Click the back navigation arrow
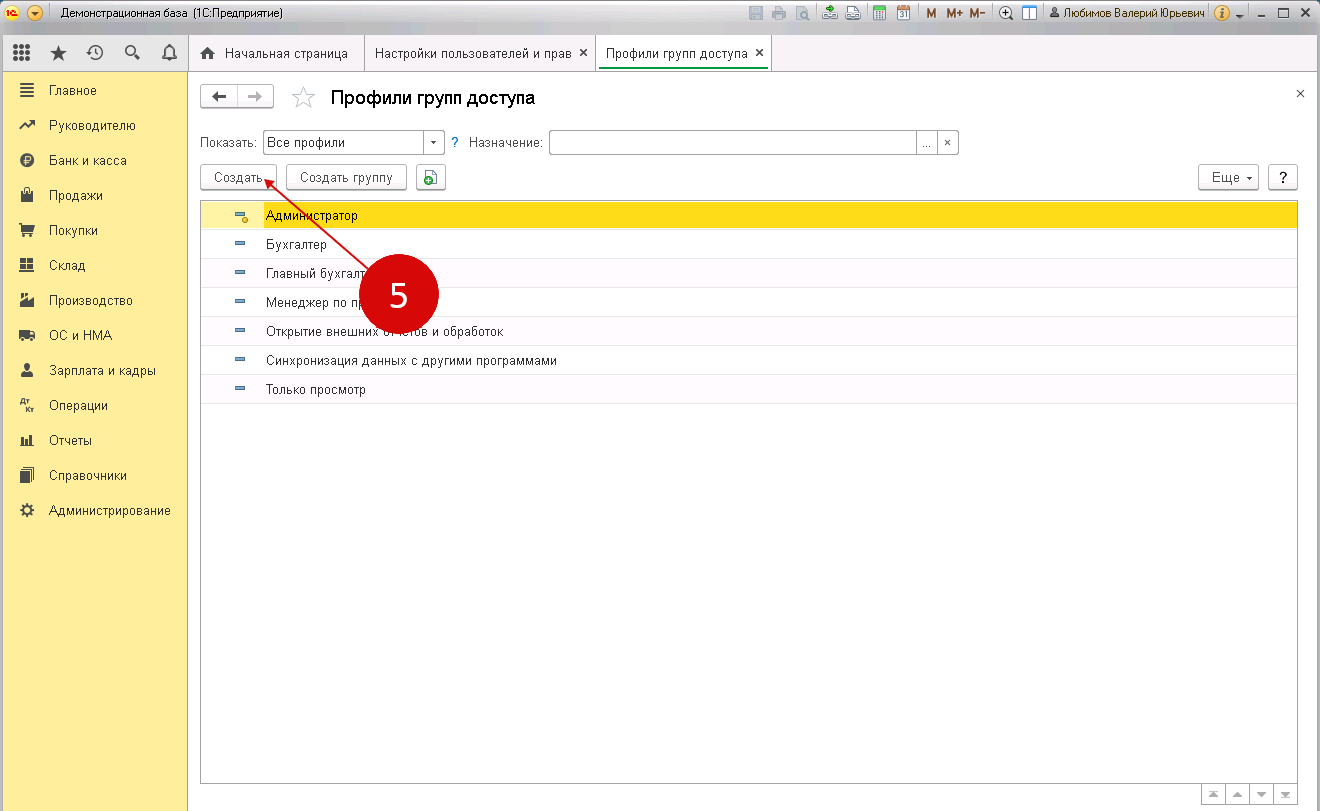Screen dimensions: 1320x811 click(219, 97)
